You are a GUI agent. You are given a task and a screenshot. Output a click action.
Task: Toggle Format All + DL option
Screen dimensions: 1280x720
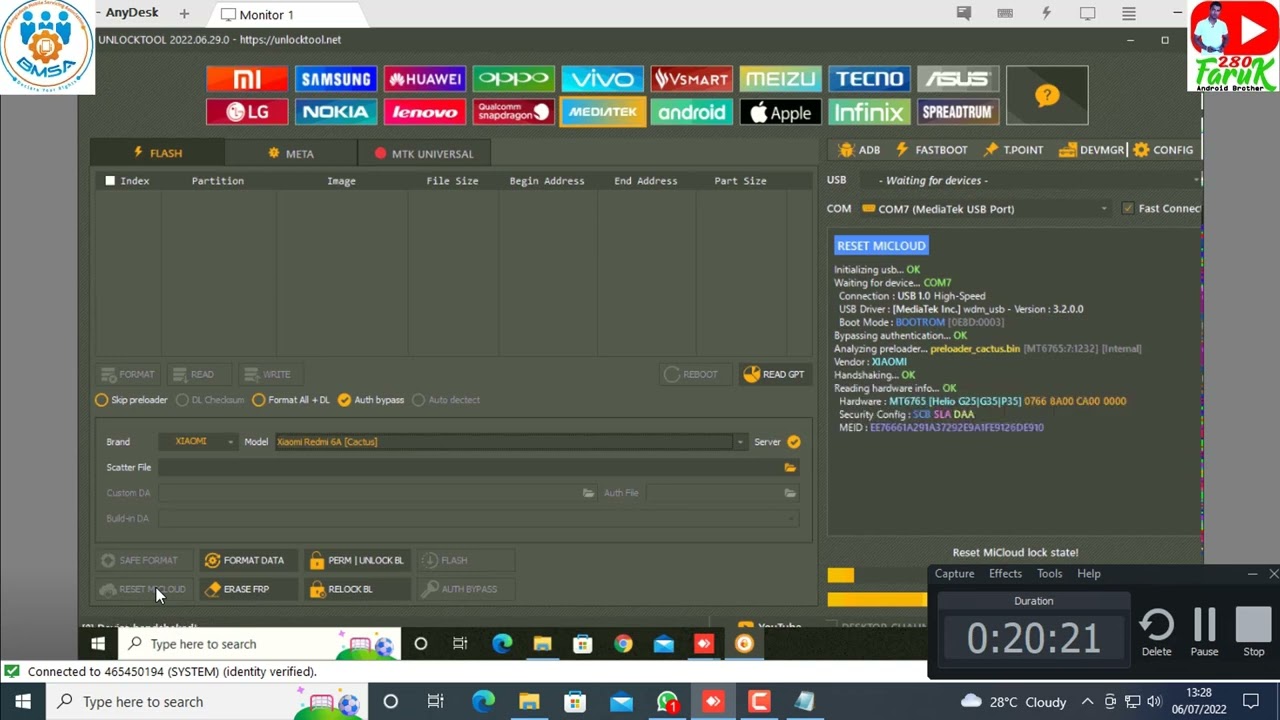[x=290, y=400]
